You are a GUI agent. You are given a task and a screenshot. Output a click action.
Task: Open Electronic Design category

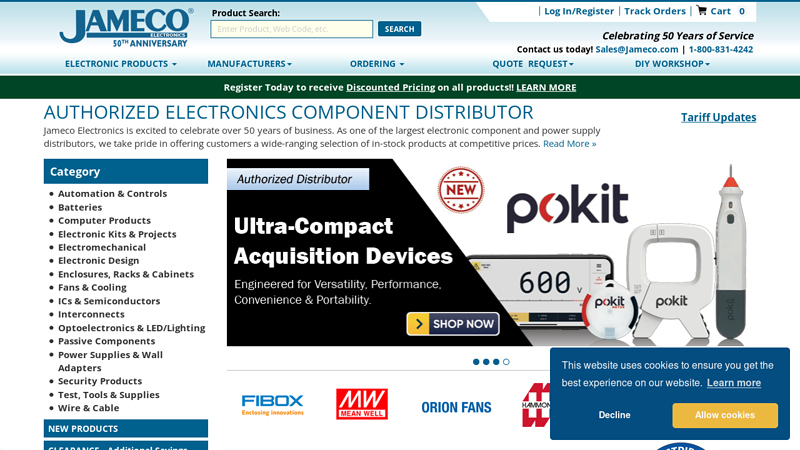click(x=98, y=261)
